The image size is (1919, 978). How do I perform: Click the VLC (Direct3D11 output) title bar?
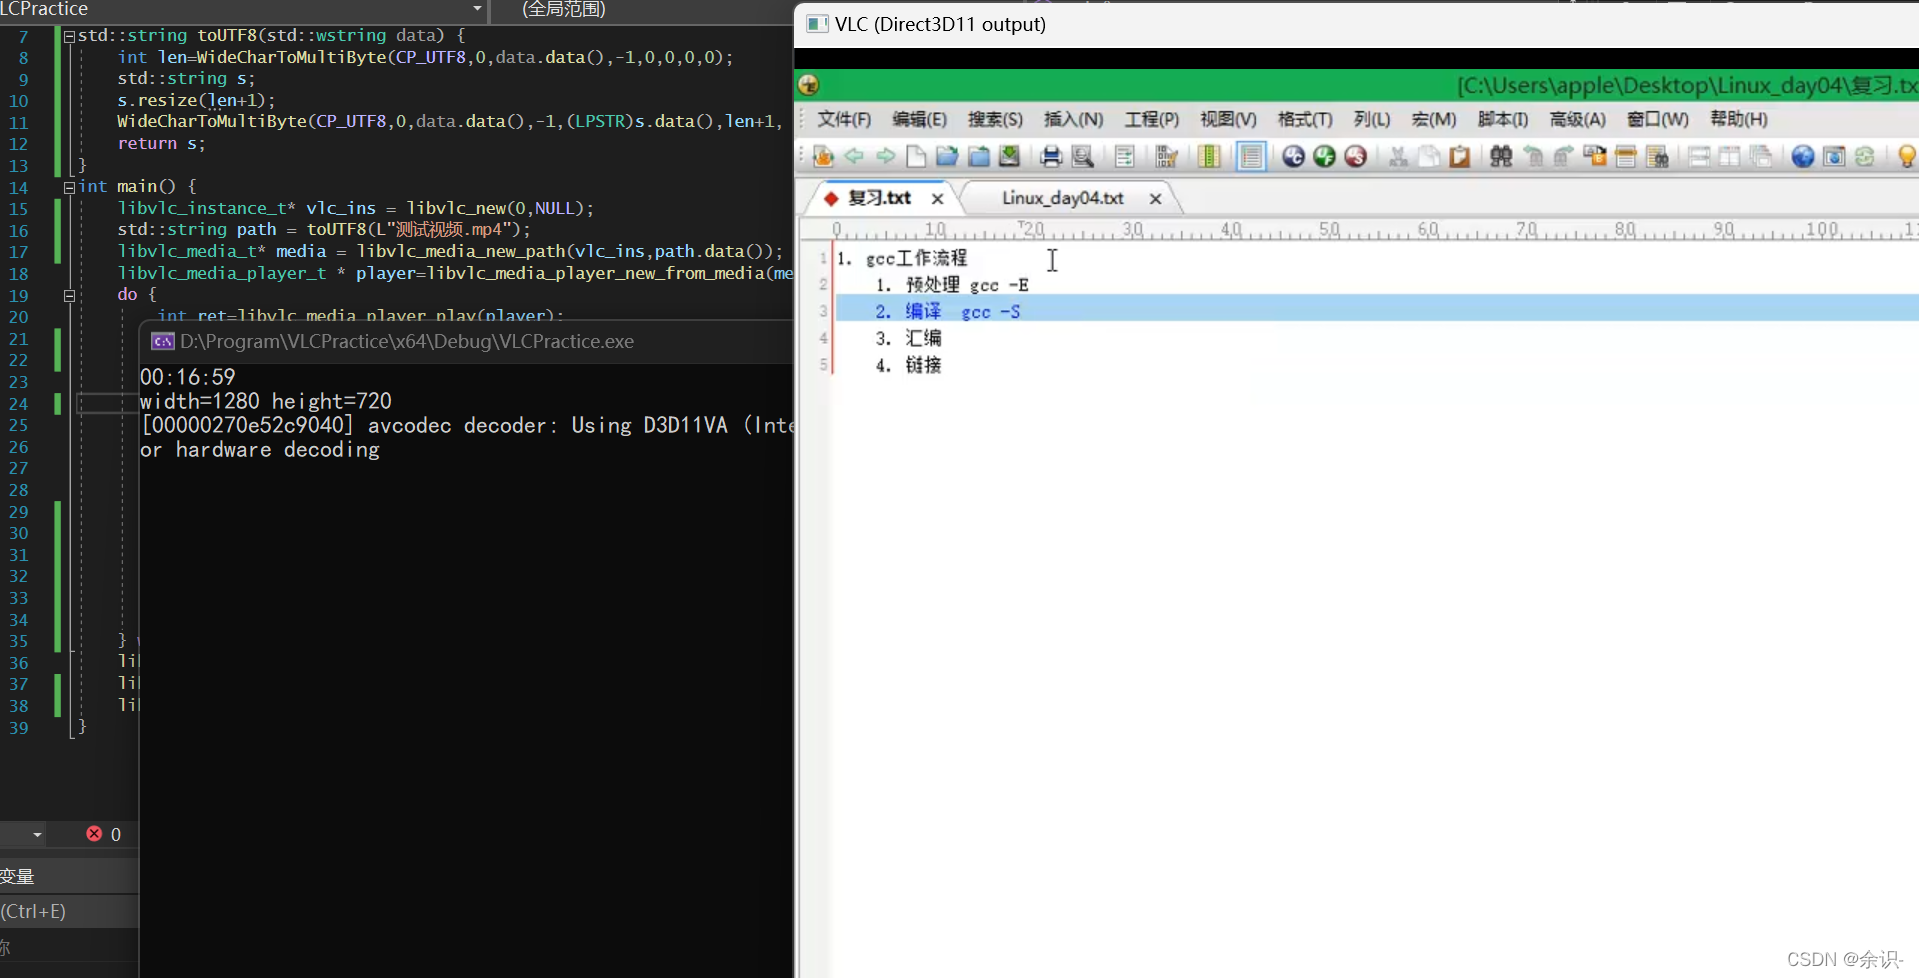click(1356, 24)
